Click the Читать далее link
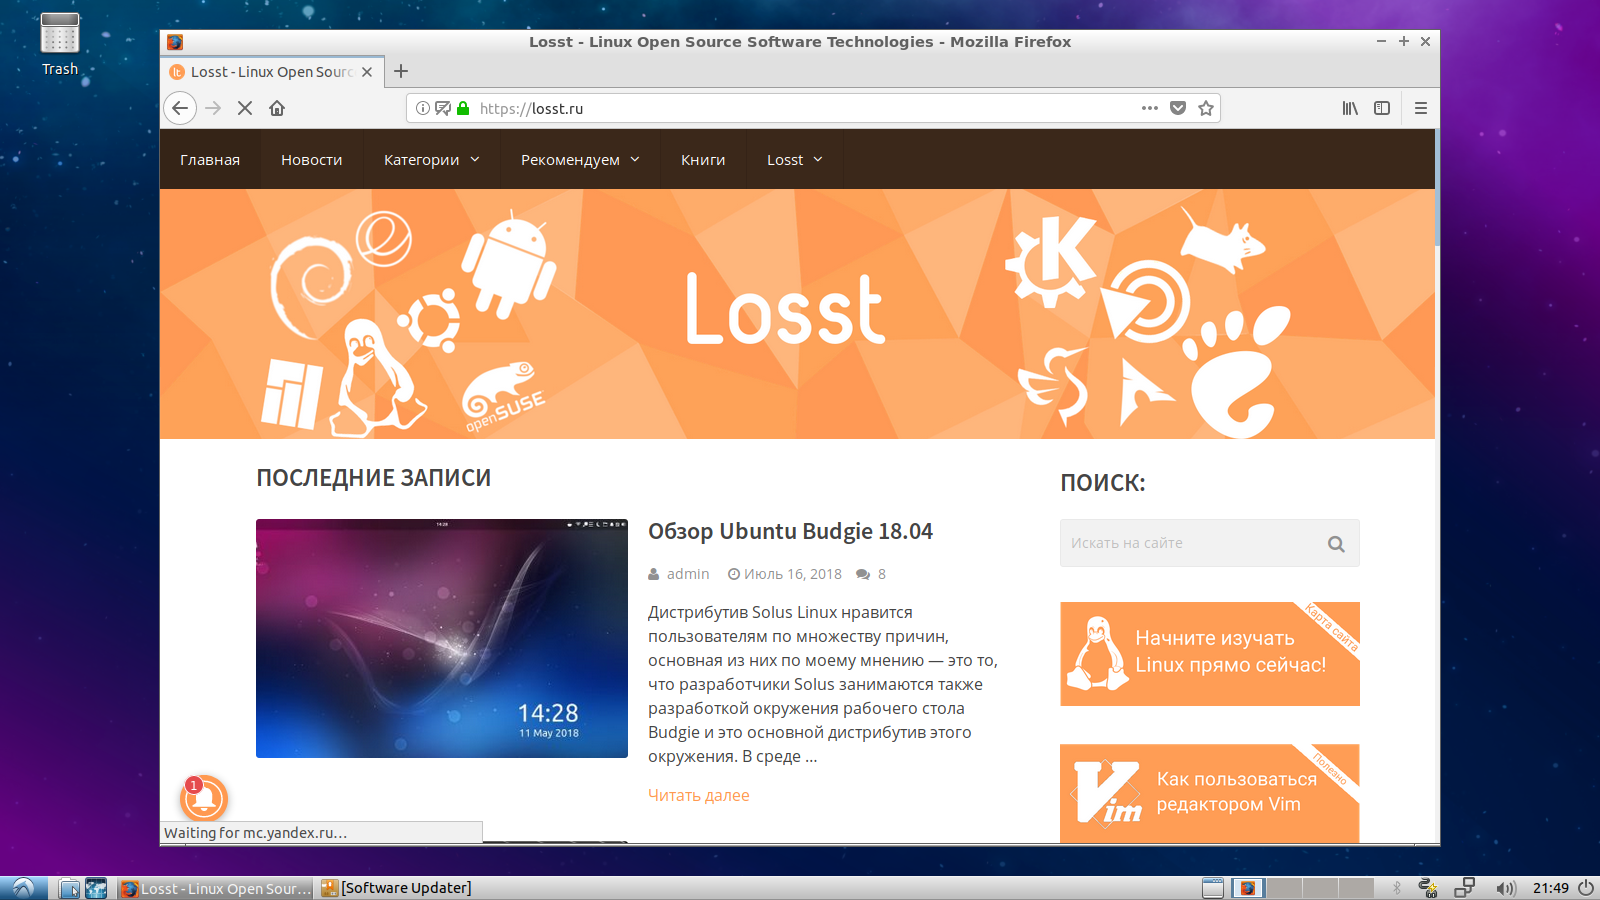The image size is (1600, 900). point(698,795)
